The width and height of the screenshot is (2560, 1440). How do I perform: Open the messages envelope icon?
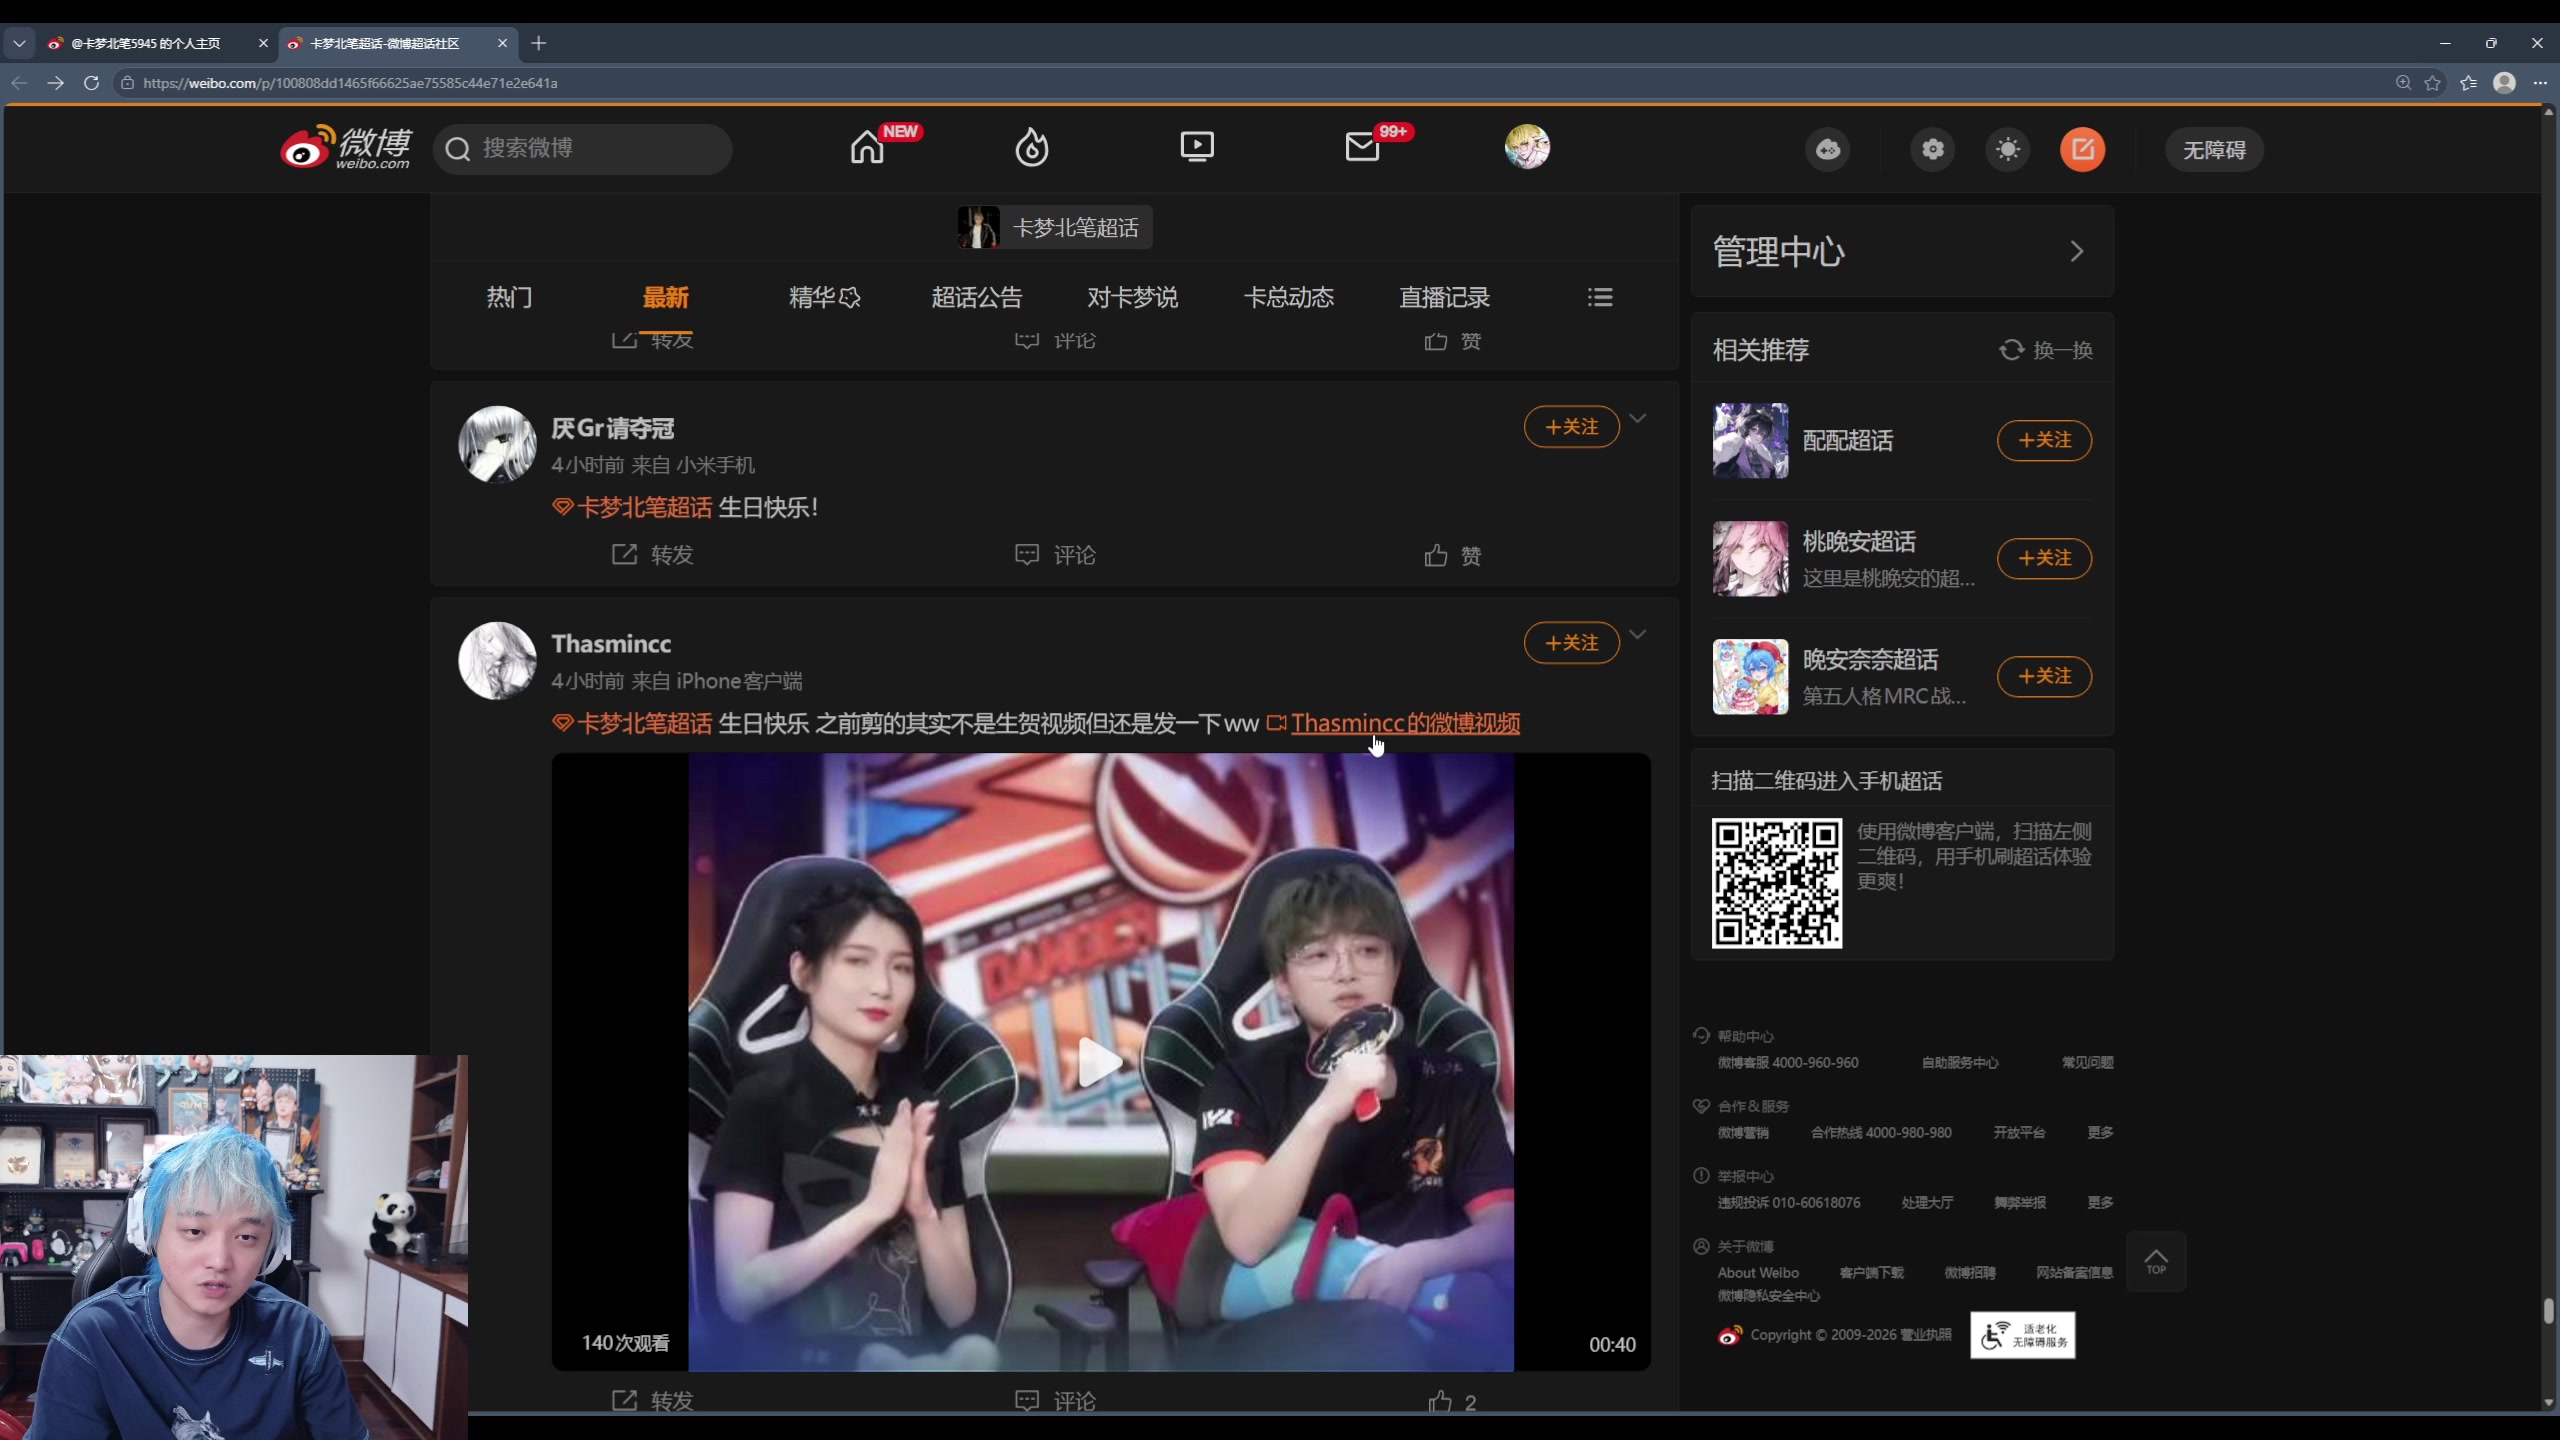click(1362, 148)
